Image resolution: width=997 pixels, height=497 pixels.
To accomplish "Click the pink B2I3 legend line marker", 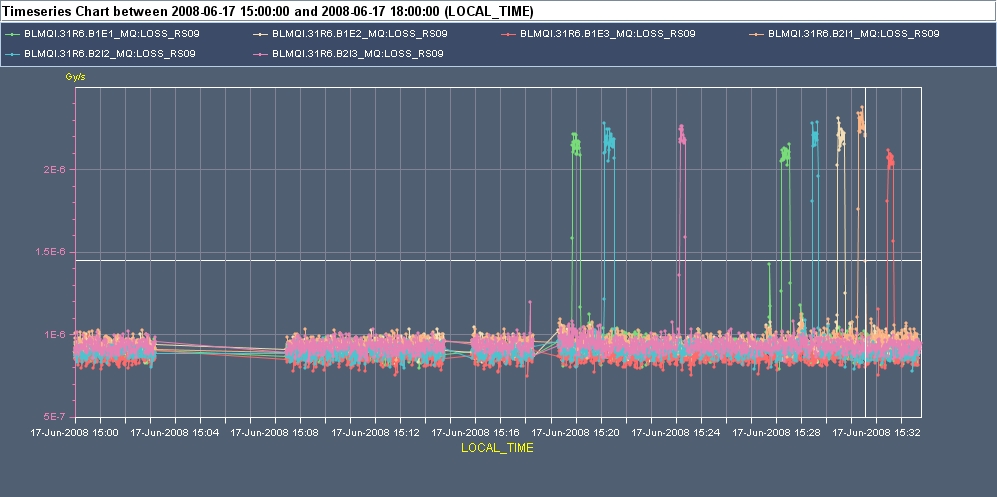I will point(260,53).
